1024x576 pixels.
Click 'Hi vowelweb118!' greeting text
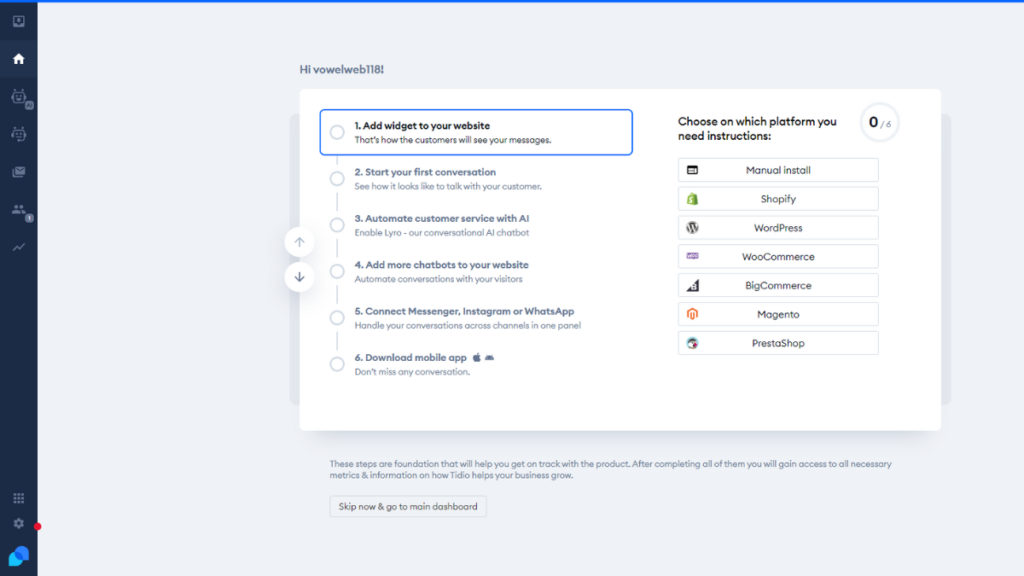(x=342, y=69)
